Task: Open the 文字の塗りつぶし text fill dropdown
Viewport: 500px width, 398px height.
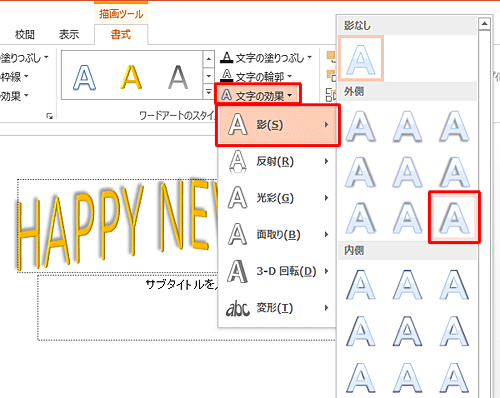Action: click(x=266, y=58)
